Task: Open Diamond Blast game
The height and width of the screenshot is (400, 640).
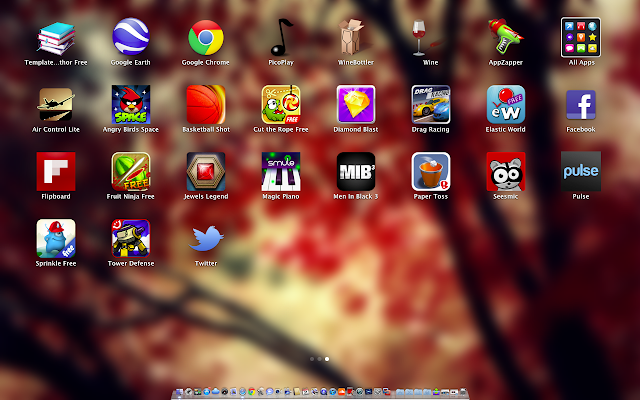Action: (356, 104)
